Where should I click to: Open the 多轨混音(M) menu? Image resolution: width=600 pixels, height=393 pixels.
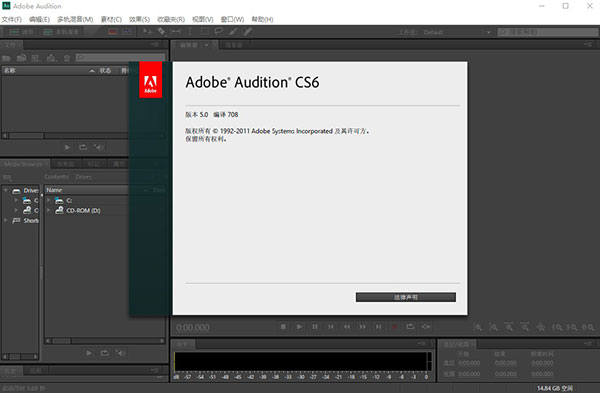[75, 19]
